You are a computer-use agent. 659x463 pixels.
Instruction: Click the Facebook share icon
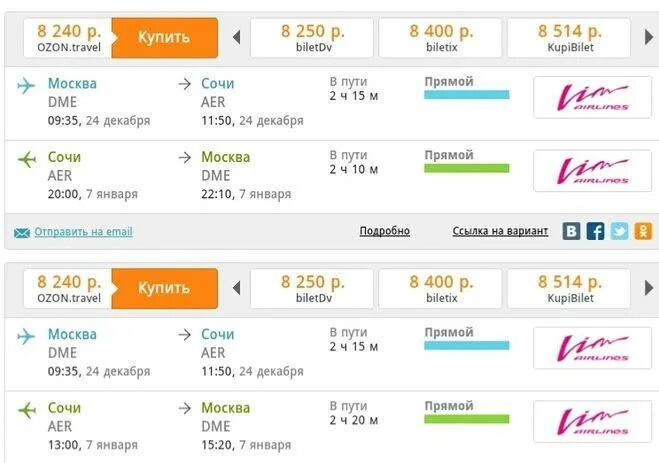click(595, 231)
